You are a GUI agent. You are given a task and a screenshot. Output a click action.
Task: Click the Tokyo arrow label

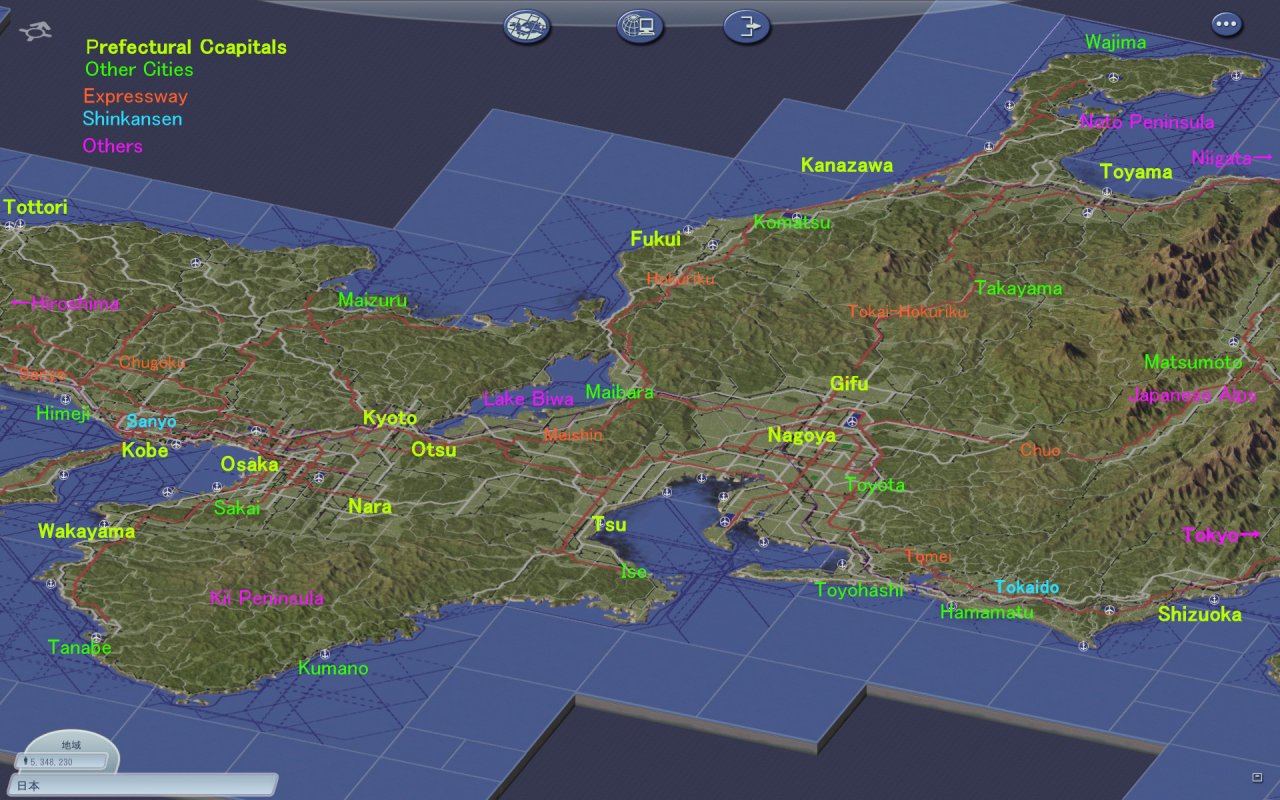[1220, 536]
